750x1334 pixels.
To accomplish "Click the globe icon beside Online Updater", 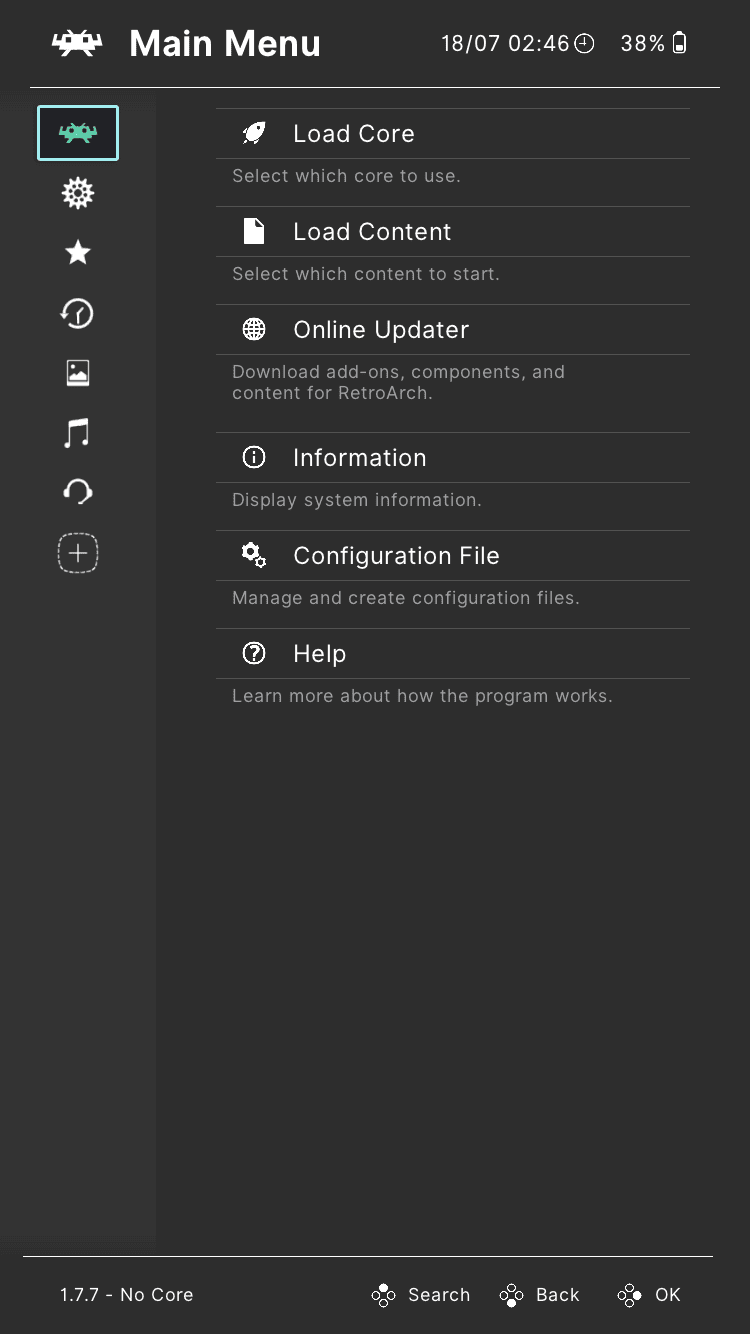I will coord(254,330).
